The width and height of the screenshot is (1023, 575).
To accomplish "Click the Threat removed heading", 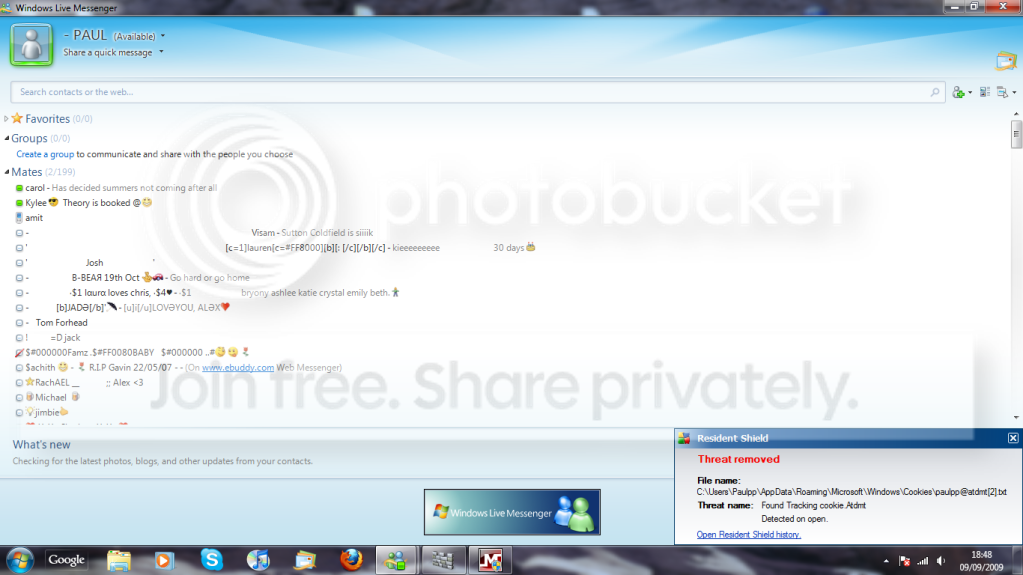I will (739, 459).
